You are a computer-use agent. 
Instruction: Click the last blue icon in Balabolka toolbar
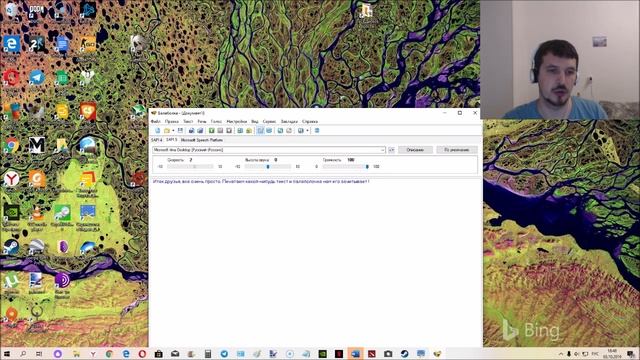(317, 131)
